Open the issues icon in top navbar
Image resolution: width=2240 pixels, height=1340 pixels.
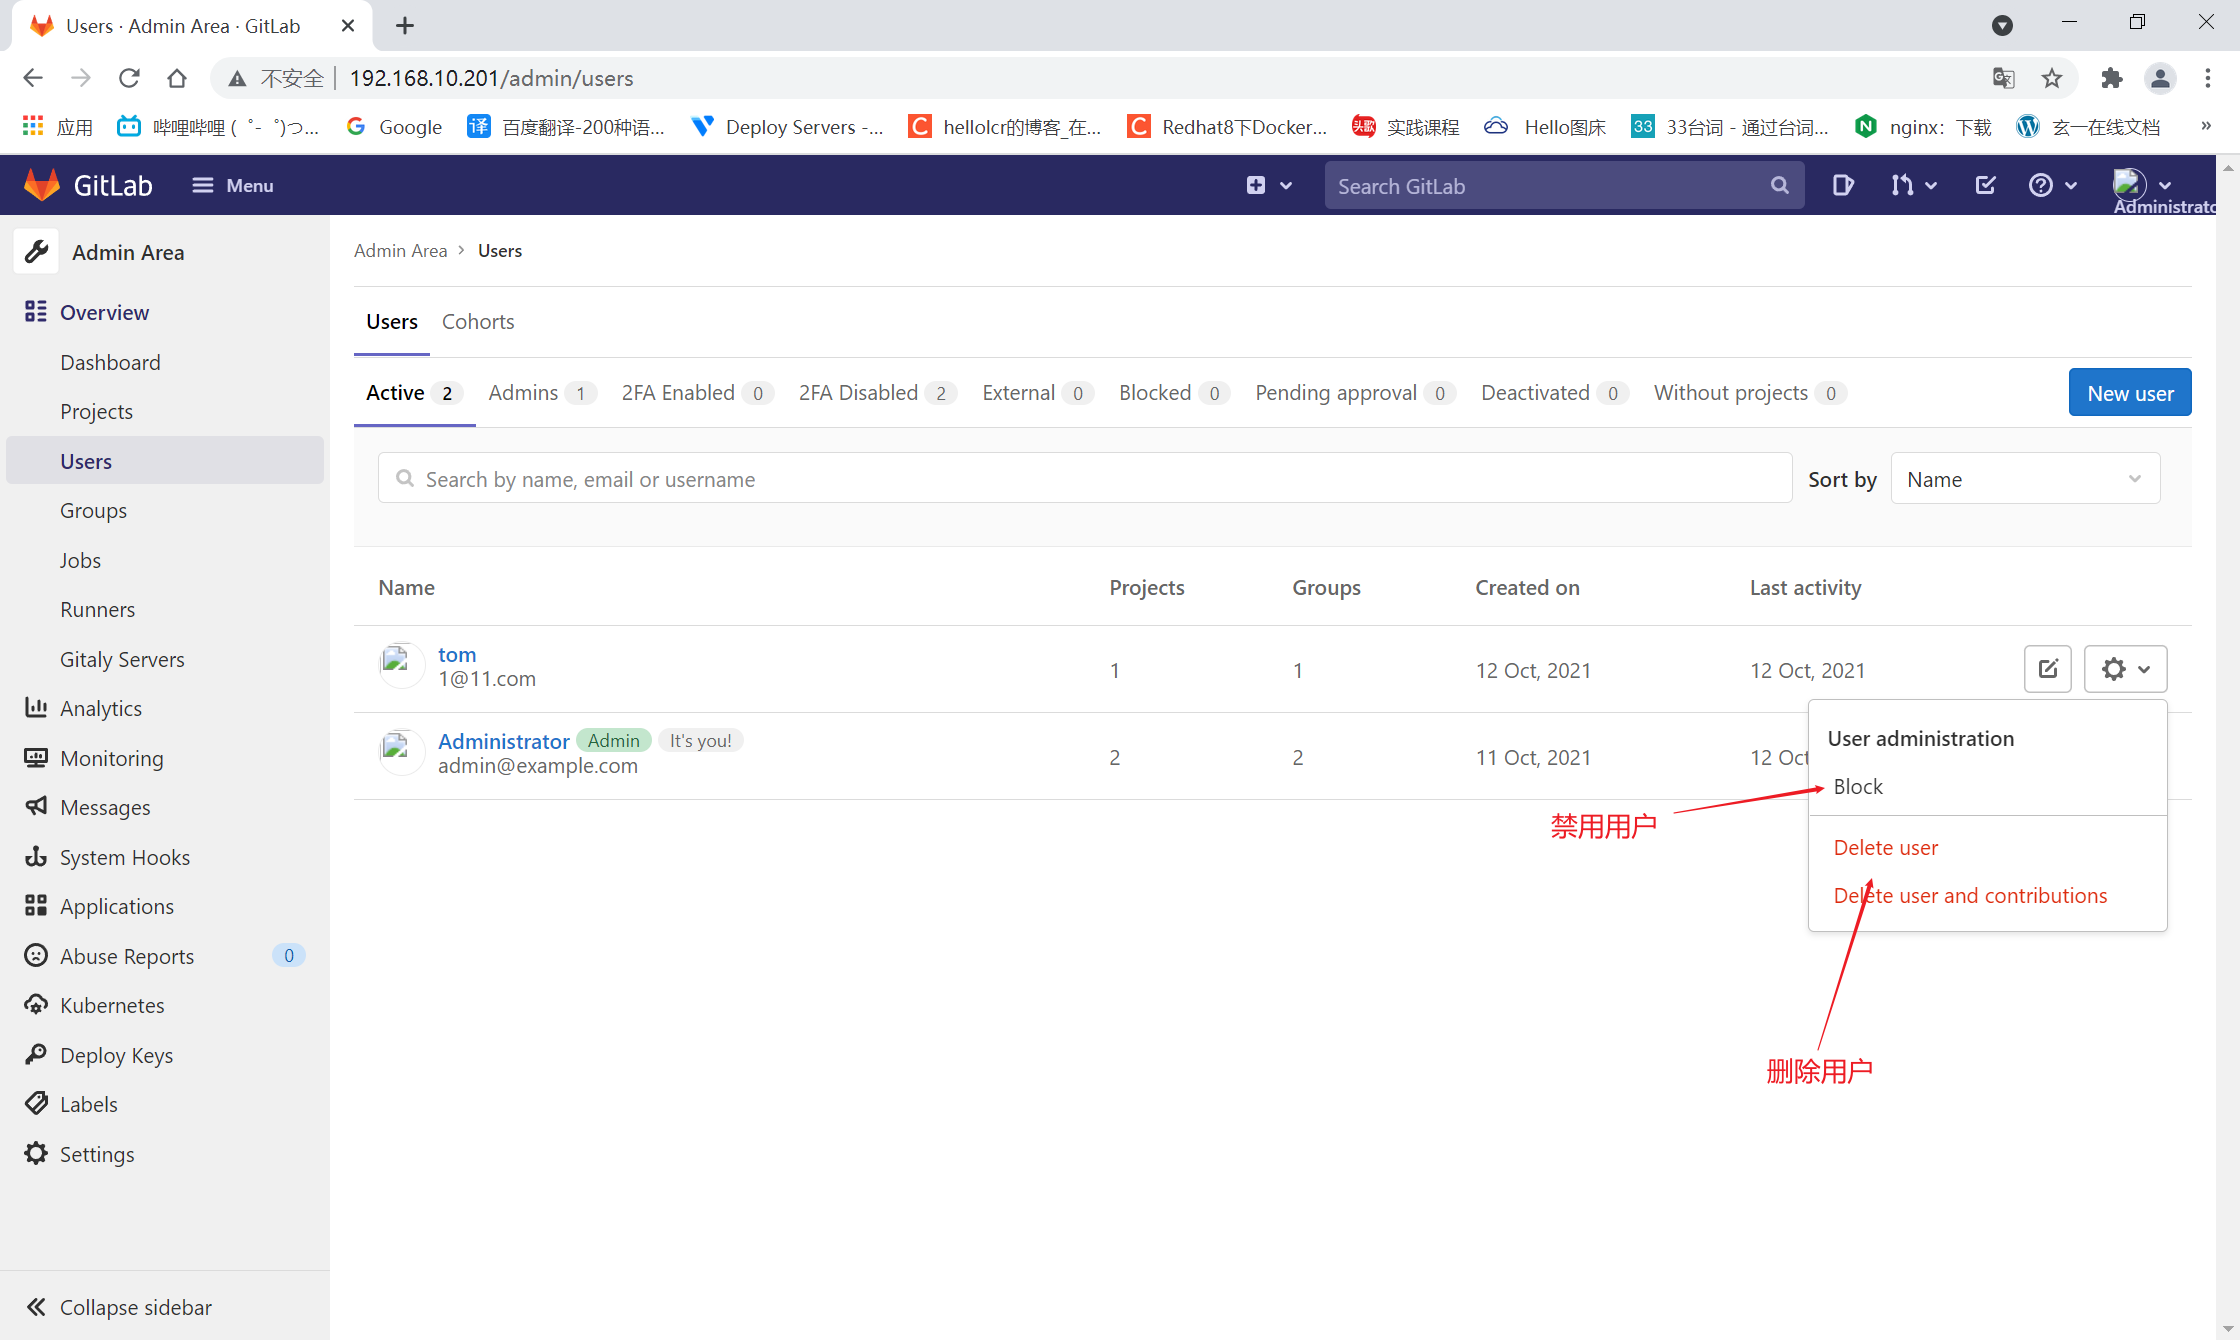point(1843,185)
